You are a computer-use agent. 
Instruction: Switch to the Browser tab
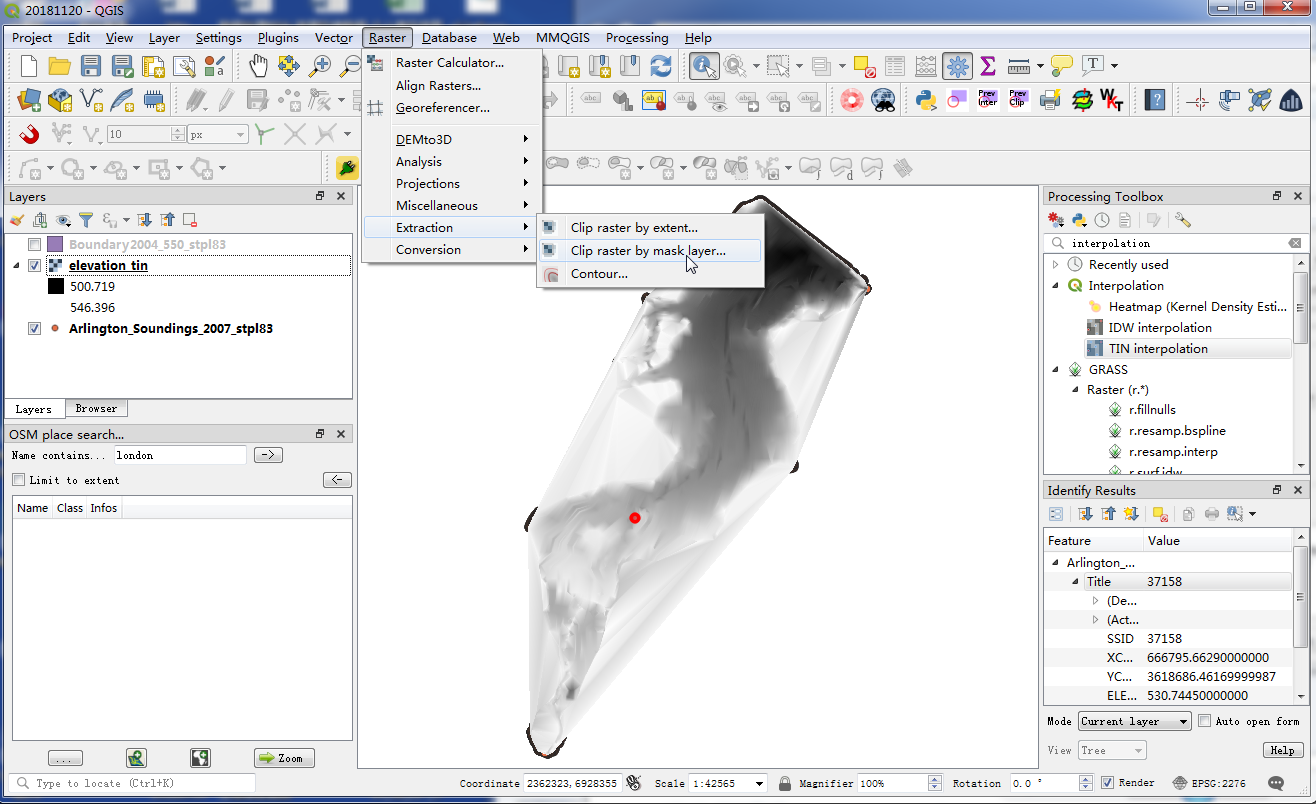pos(96,409)
